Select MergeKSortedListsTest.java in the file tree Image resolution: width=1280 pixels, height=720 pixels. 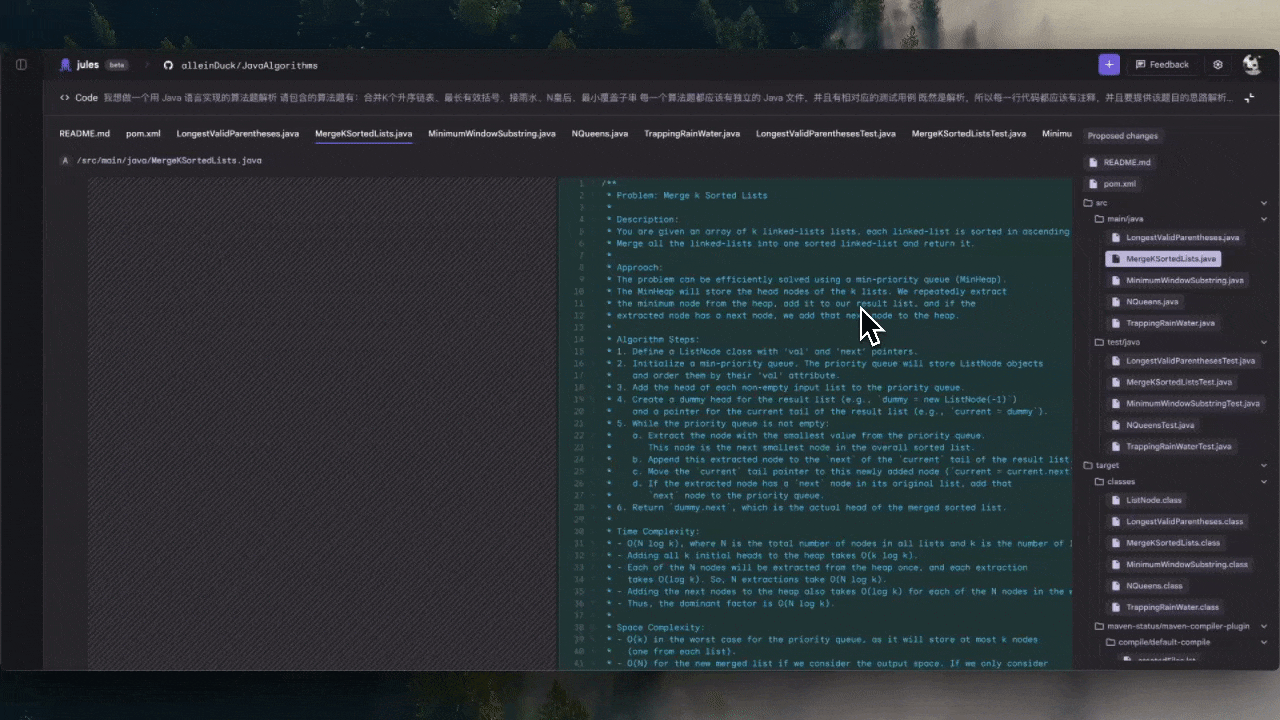click(x=1172, y=382)
